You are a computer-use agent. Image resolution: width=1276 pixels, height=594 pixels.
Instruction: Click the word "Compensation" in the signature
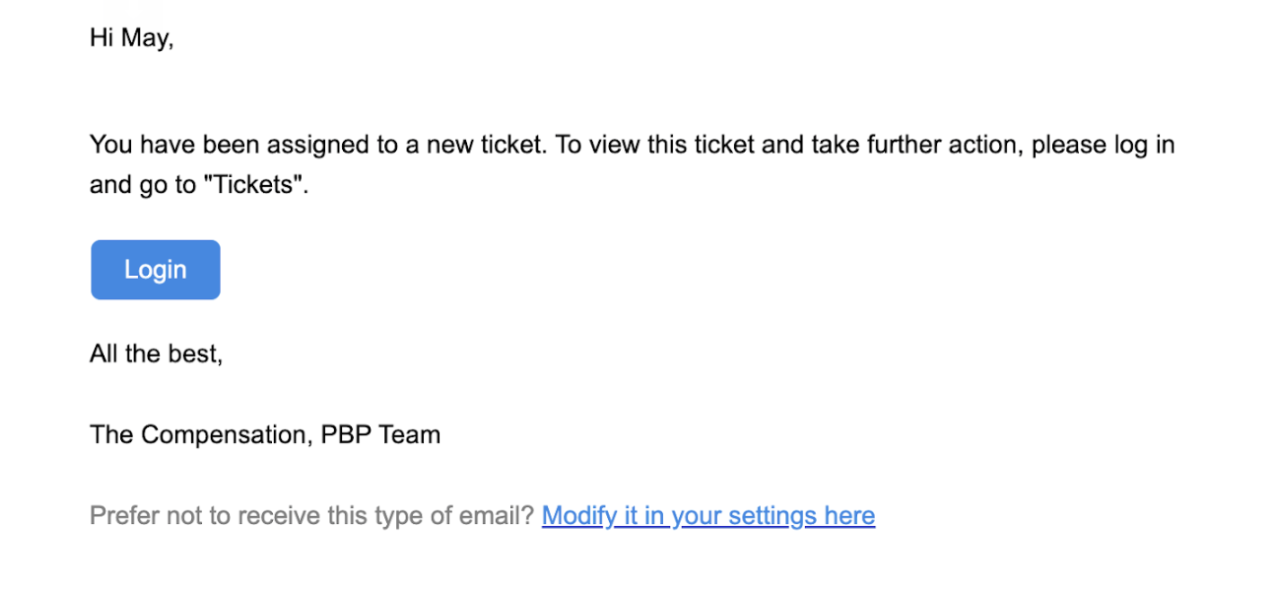(x=226, y=435)
